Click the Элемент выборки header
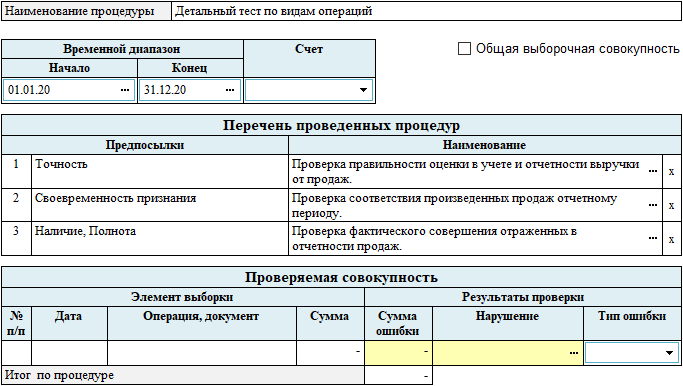The height and width of the screenshot is (386, 683). [x=183, y=297]
